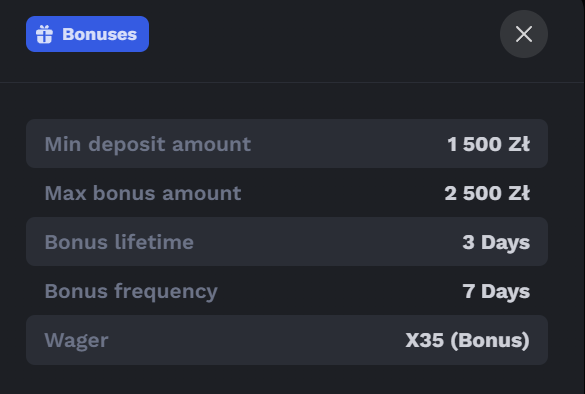Select the Wager label
Image resolution: width=585 pixels, height=394 pixels.
pyautogui.click(x=76, y=341)
